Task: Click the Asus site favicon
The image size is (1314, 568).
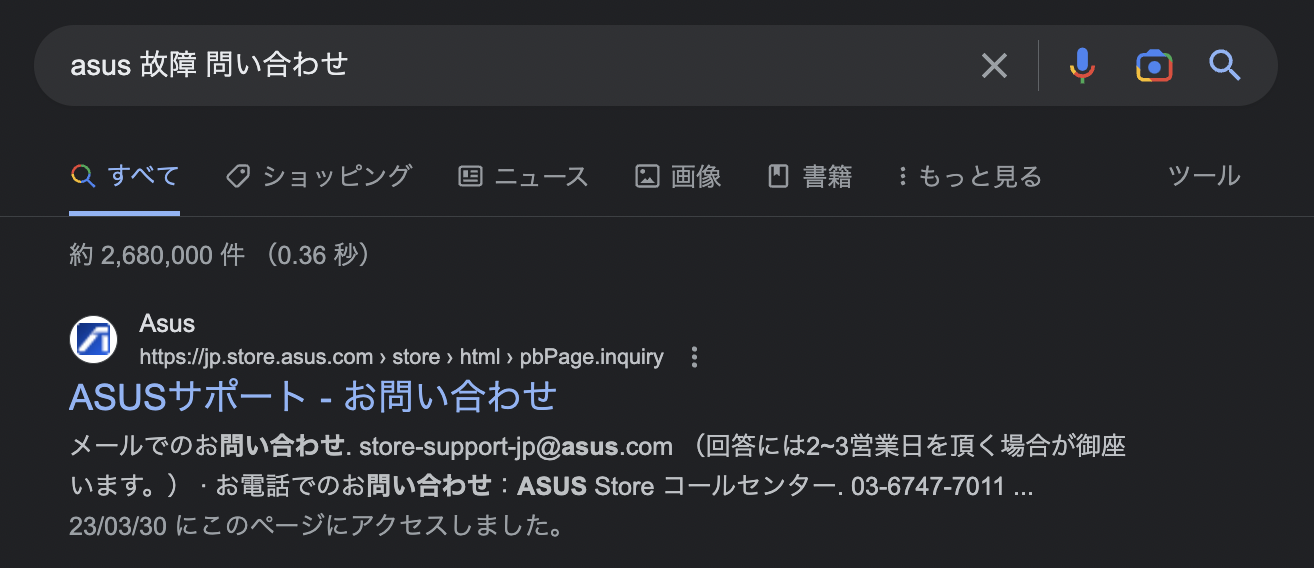Action: (93, 340)
